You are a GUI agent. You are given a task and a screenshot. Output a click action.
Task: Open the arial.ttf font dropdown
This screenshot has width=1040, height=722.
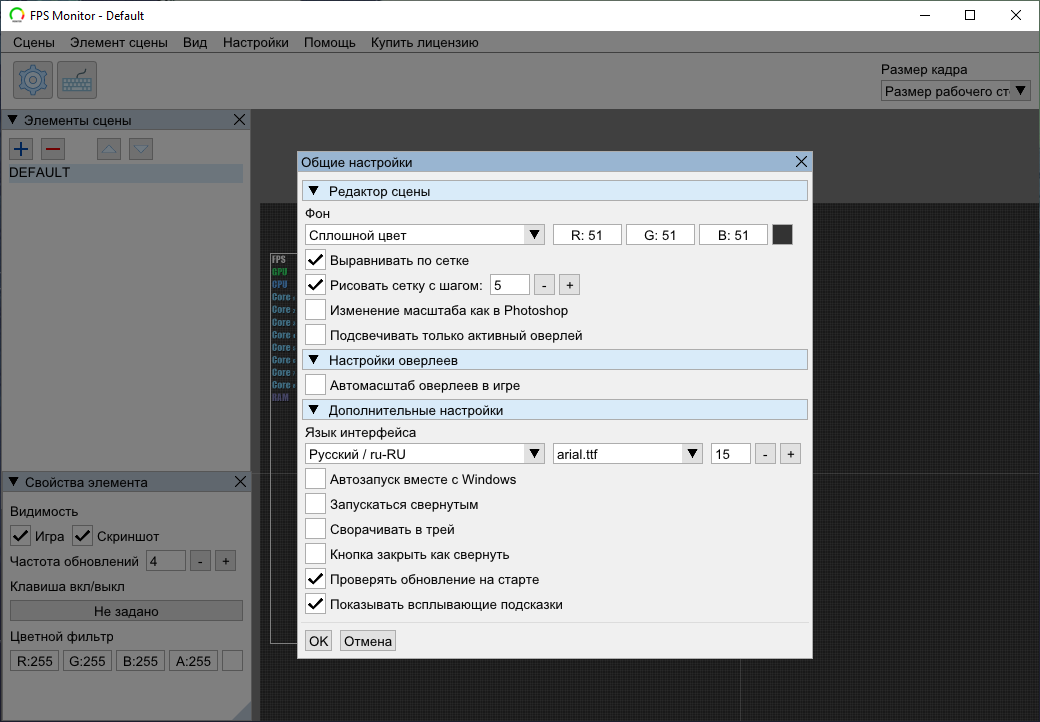tap(627, 454)
